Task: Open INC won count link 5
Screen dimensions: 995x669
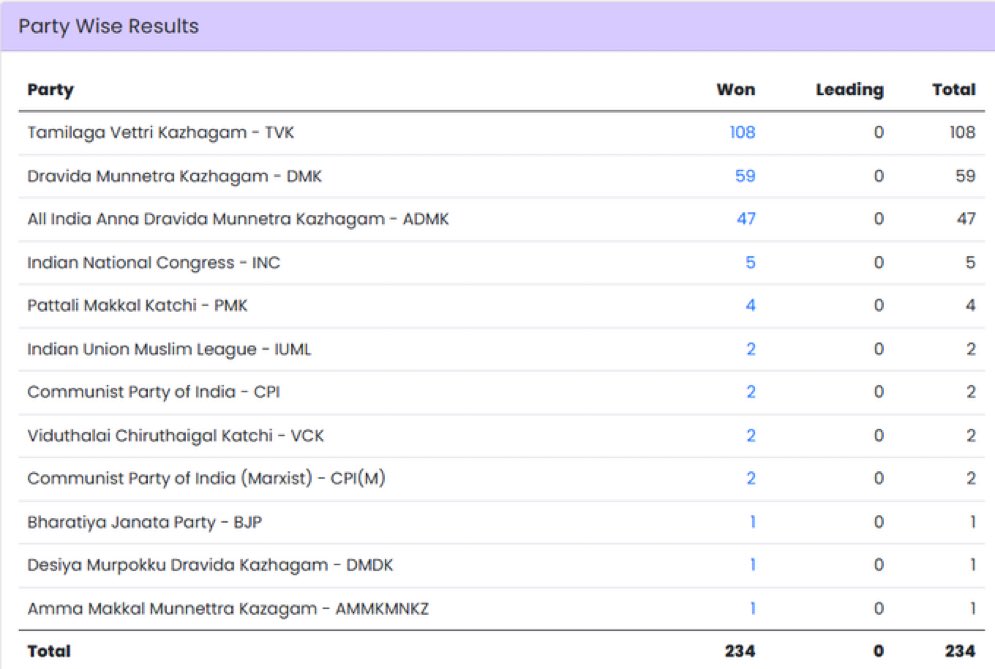Action: (x=750, y=262)
